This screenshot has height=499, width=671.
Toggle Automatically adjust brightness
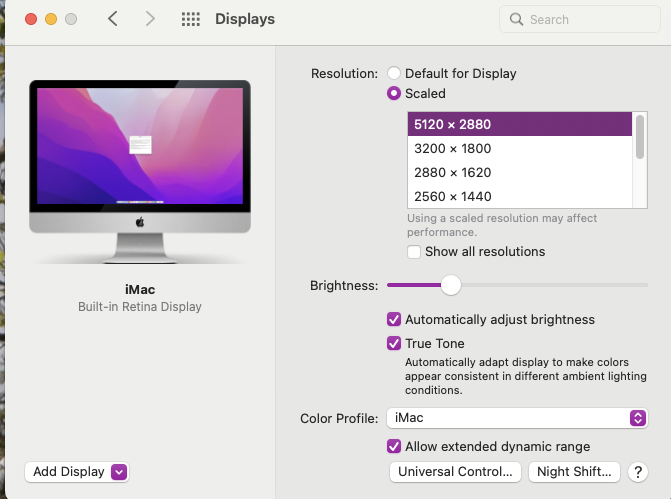pyautogui.click(x=394, y=319)
